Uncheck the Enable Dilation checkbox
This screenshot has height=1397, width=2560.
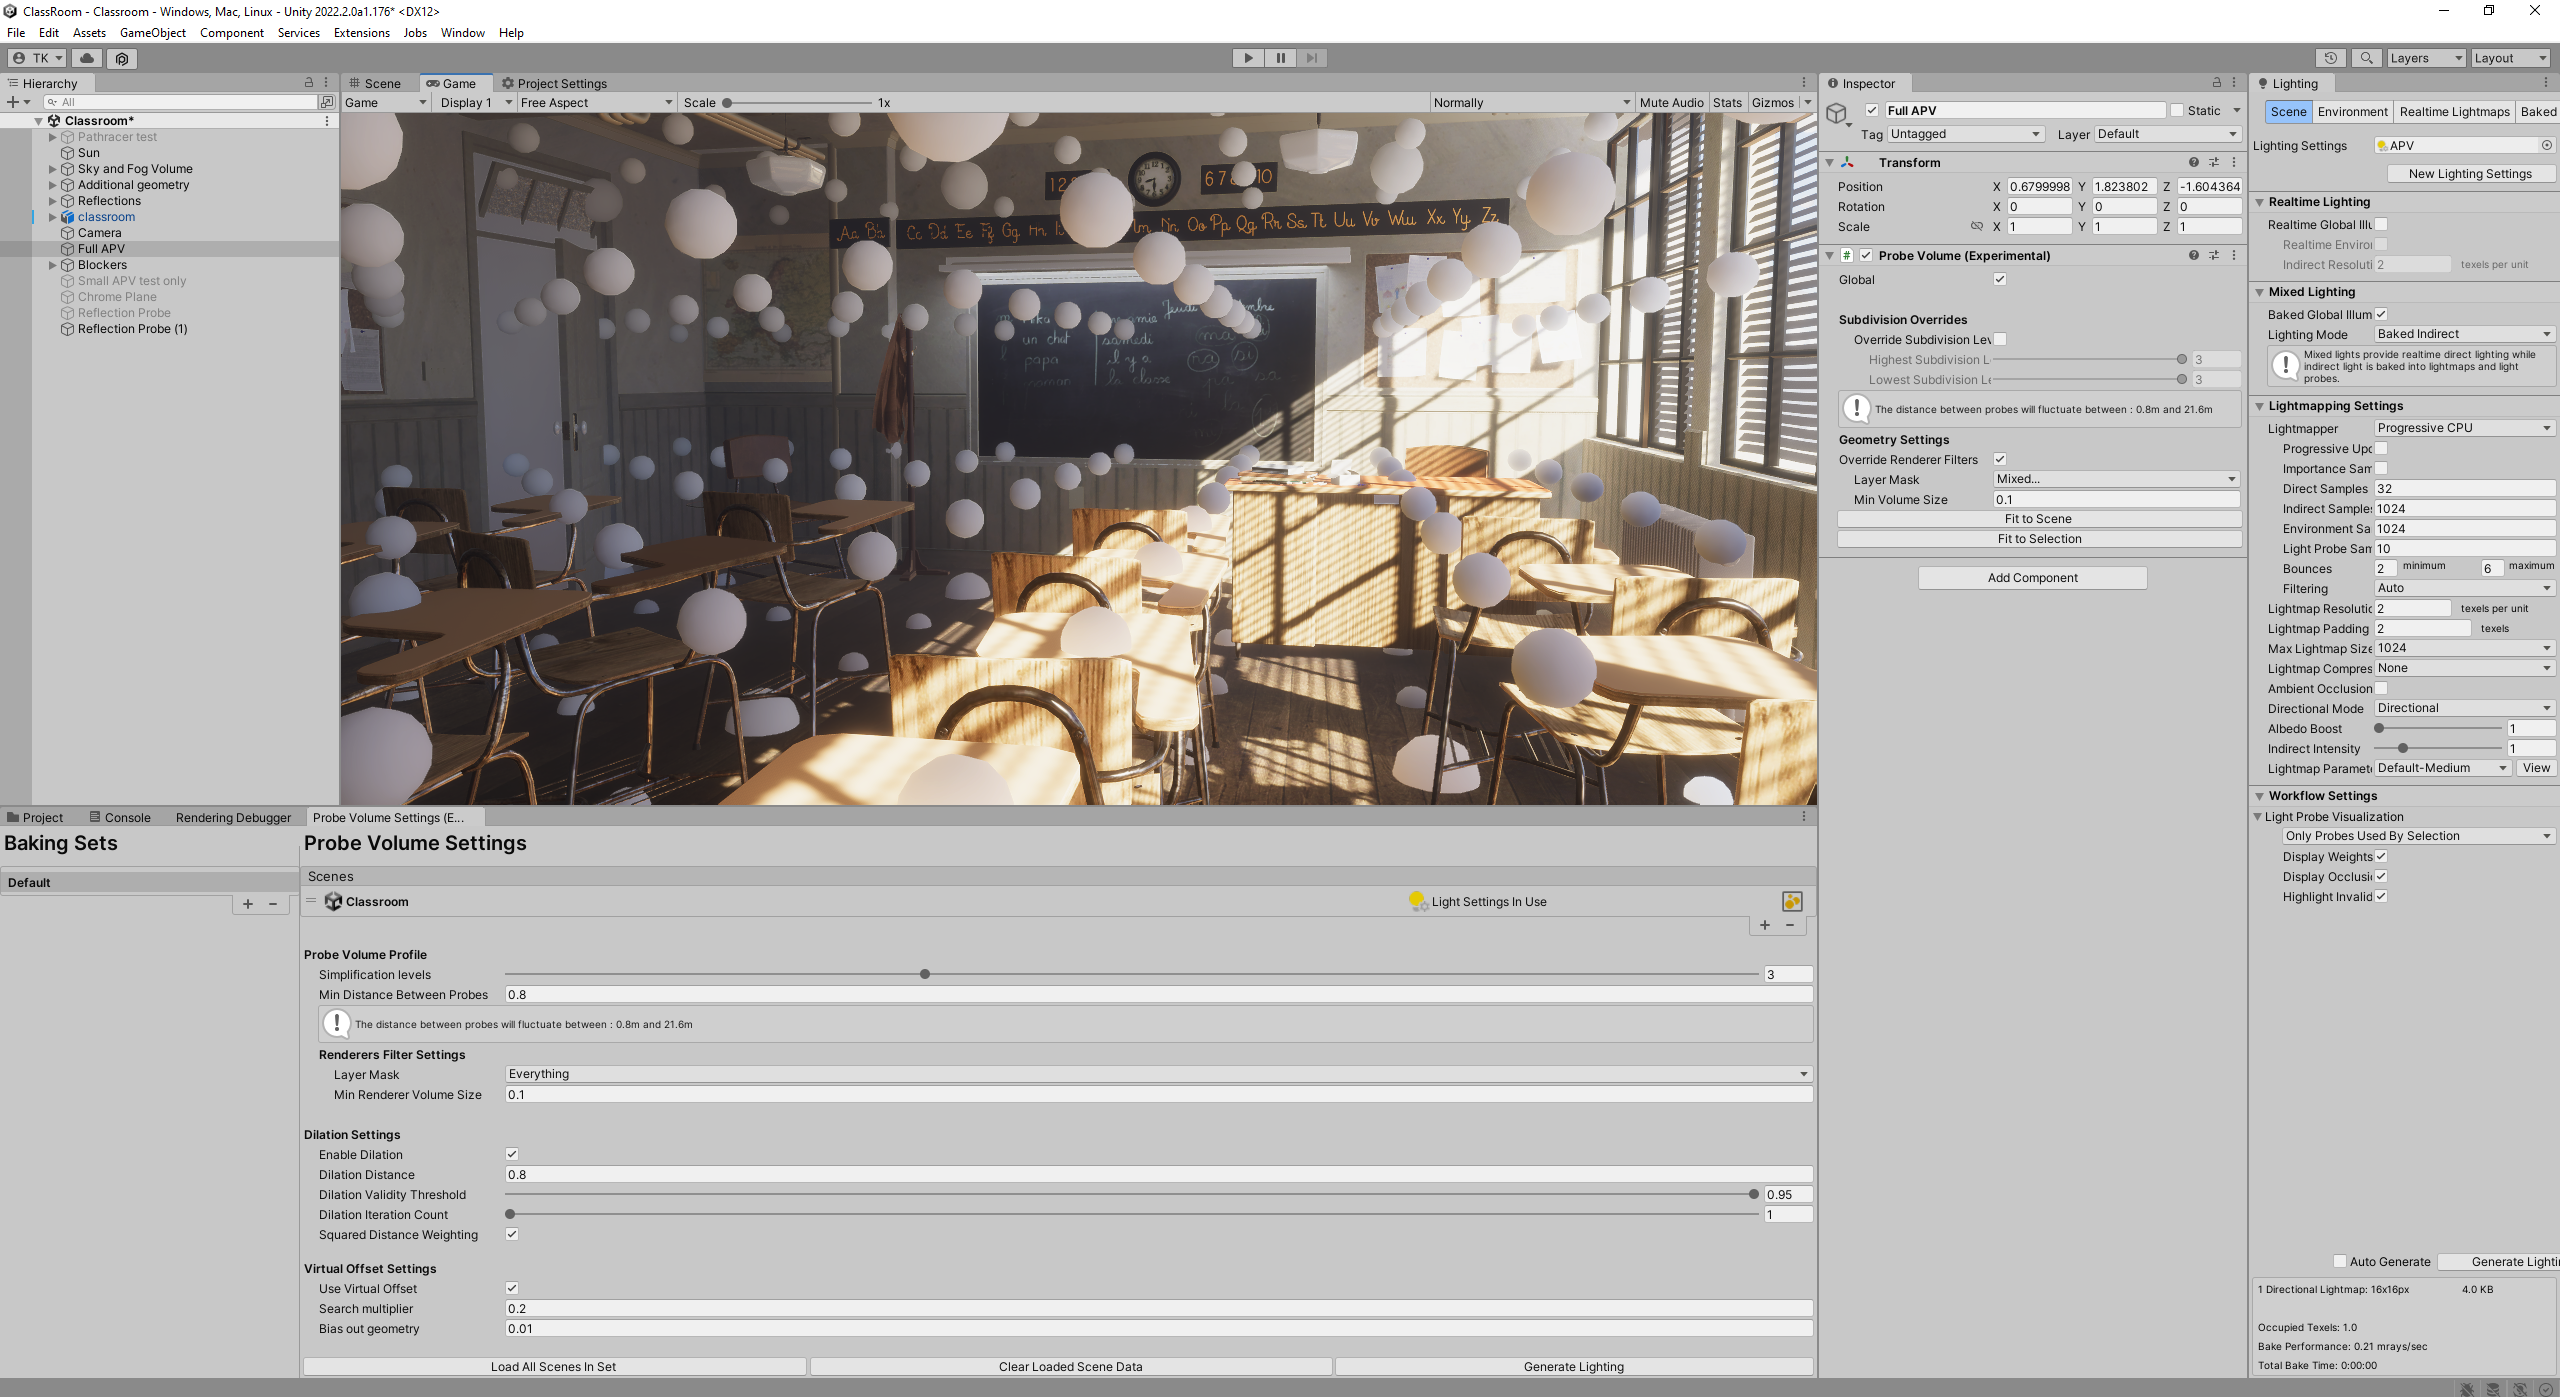click(512, 1154)
